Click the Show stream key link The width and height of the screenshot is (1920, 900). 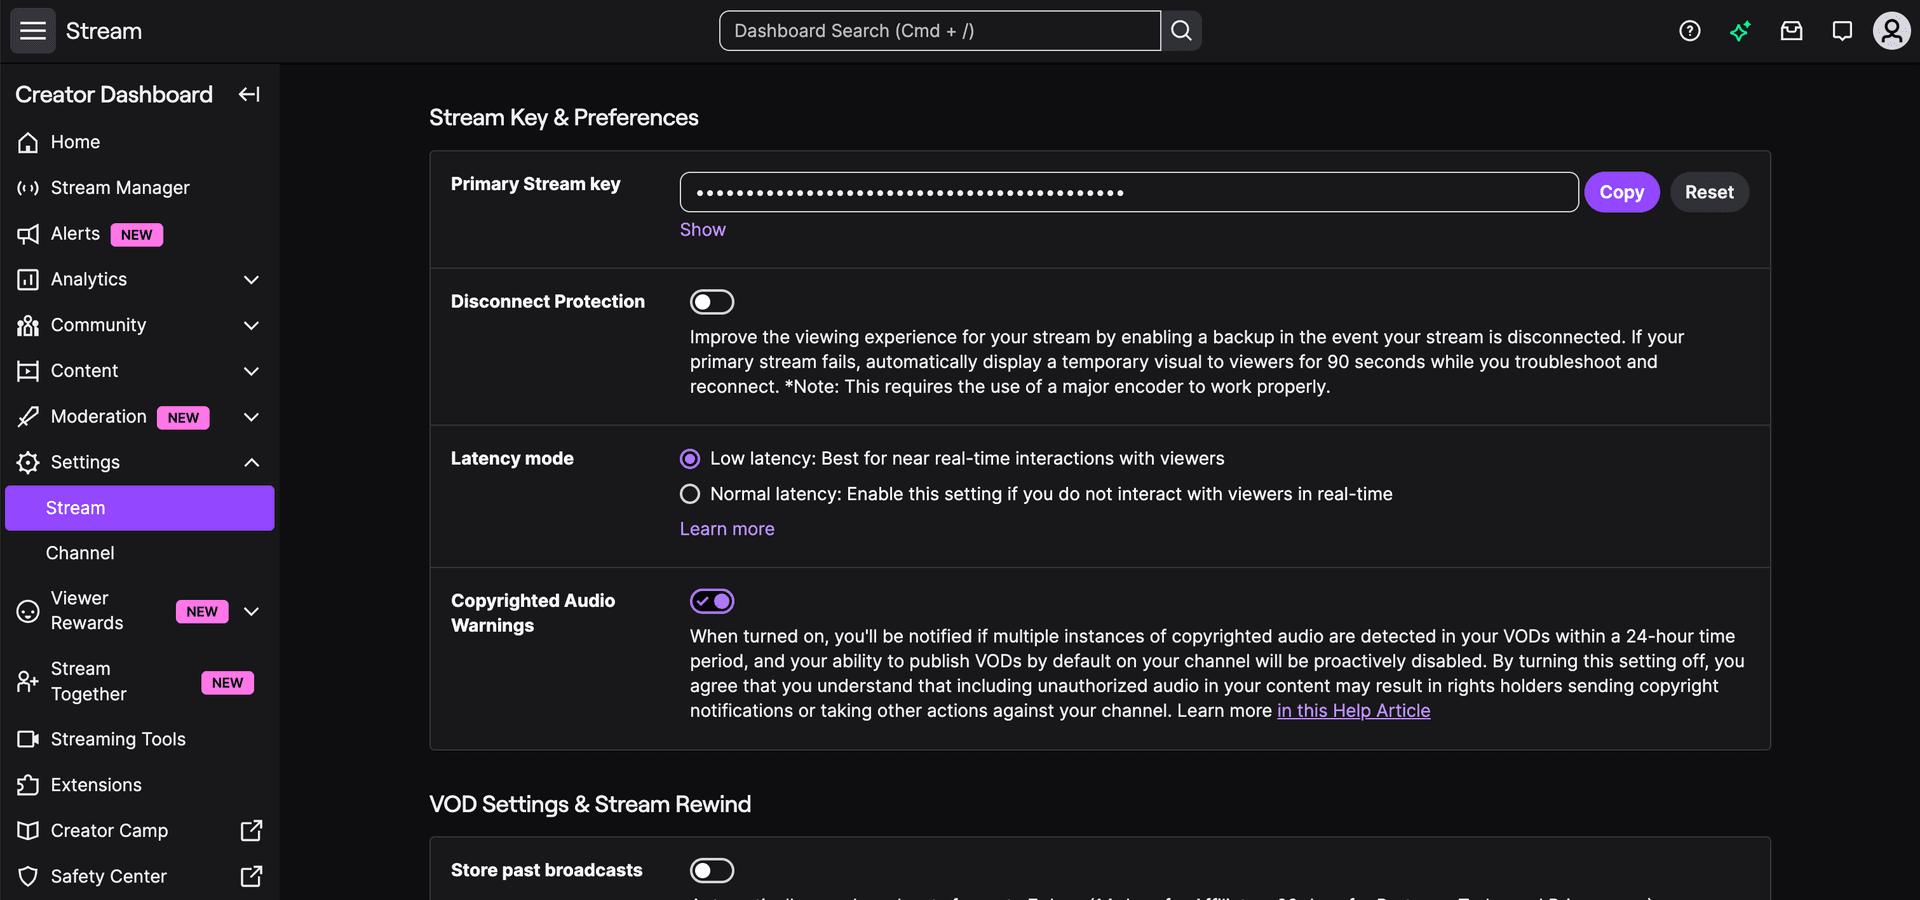tap(702, 230)
